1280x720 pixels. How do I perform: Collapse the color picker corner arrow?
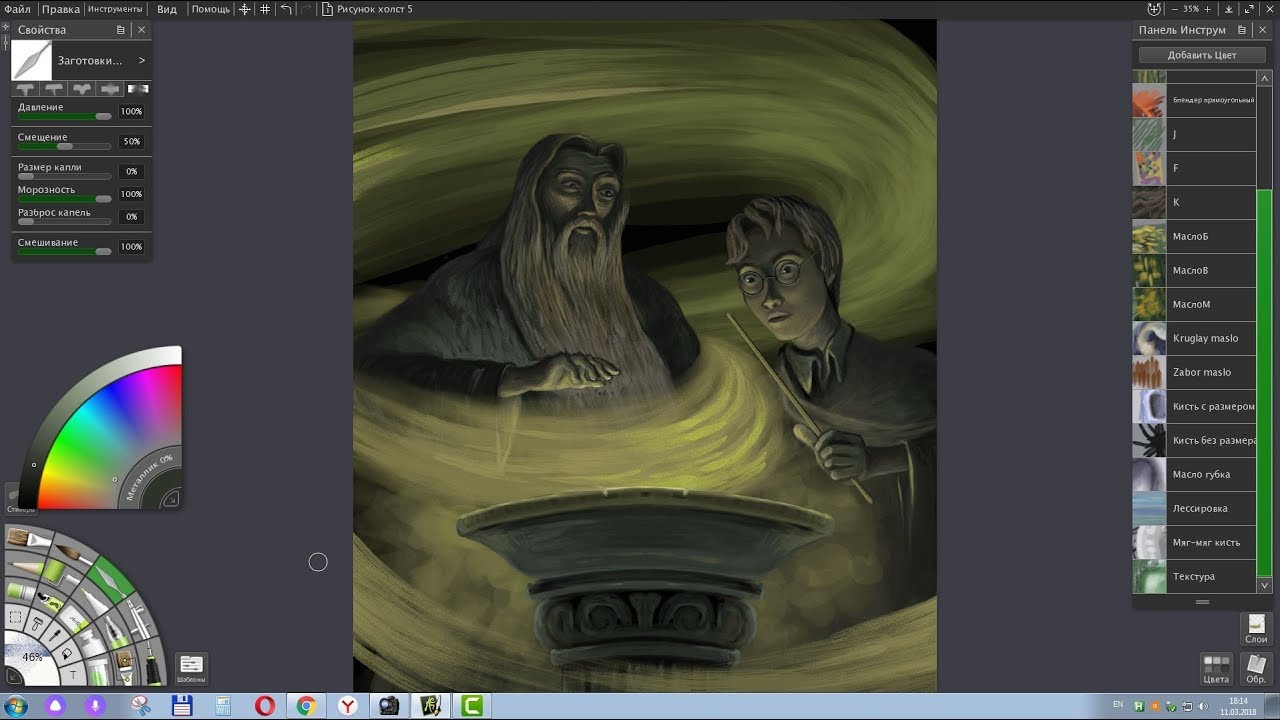171,498
